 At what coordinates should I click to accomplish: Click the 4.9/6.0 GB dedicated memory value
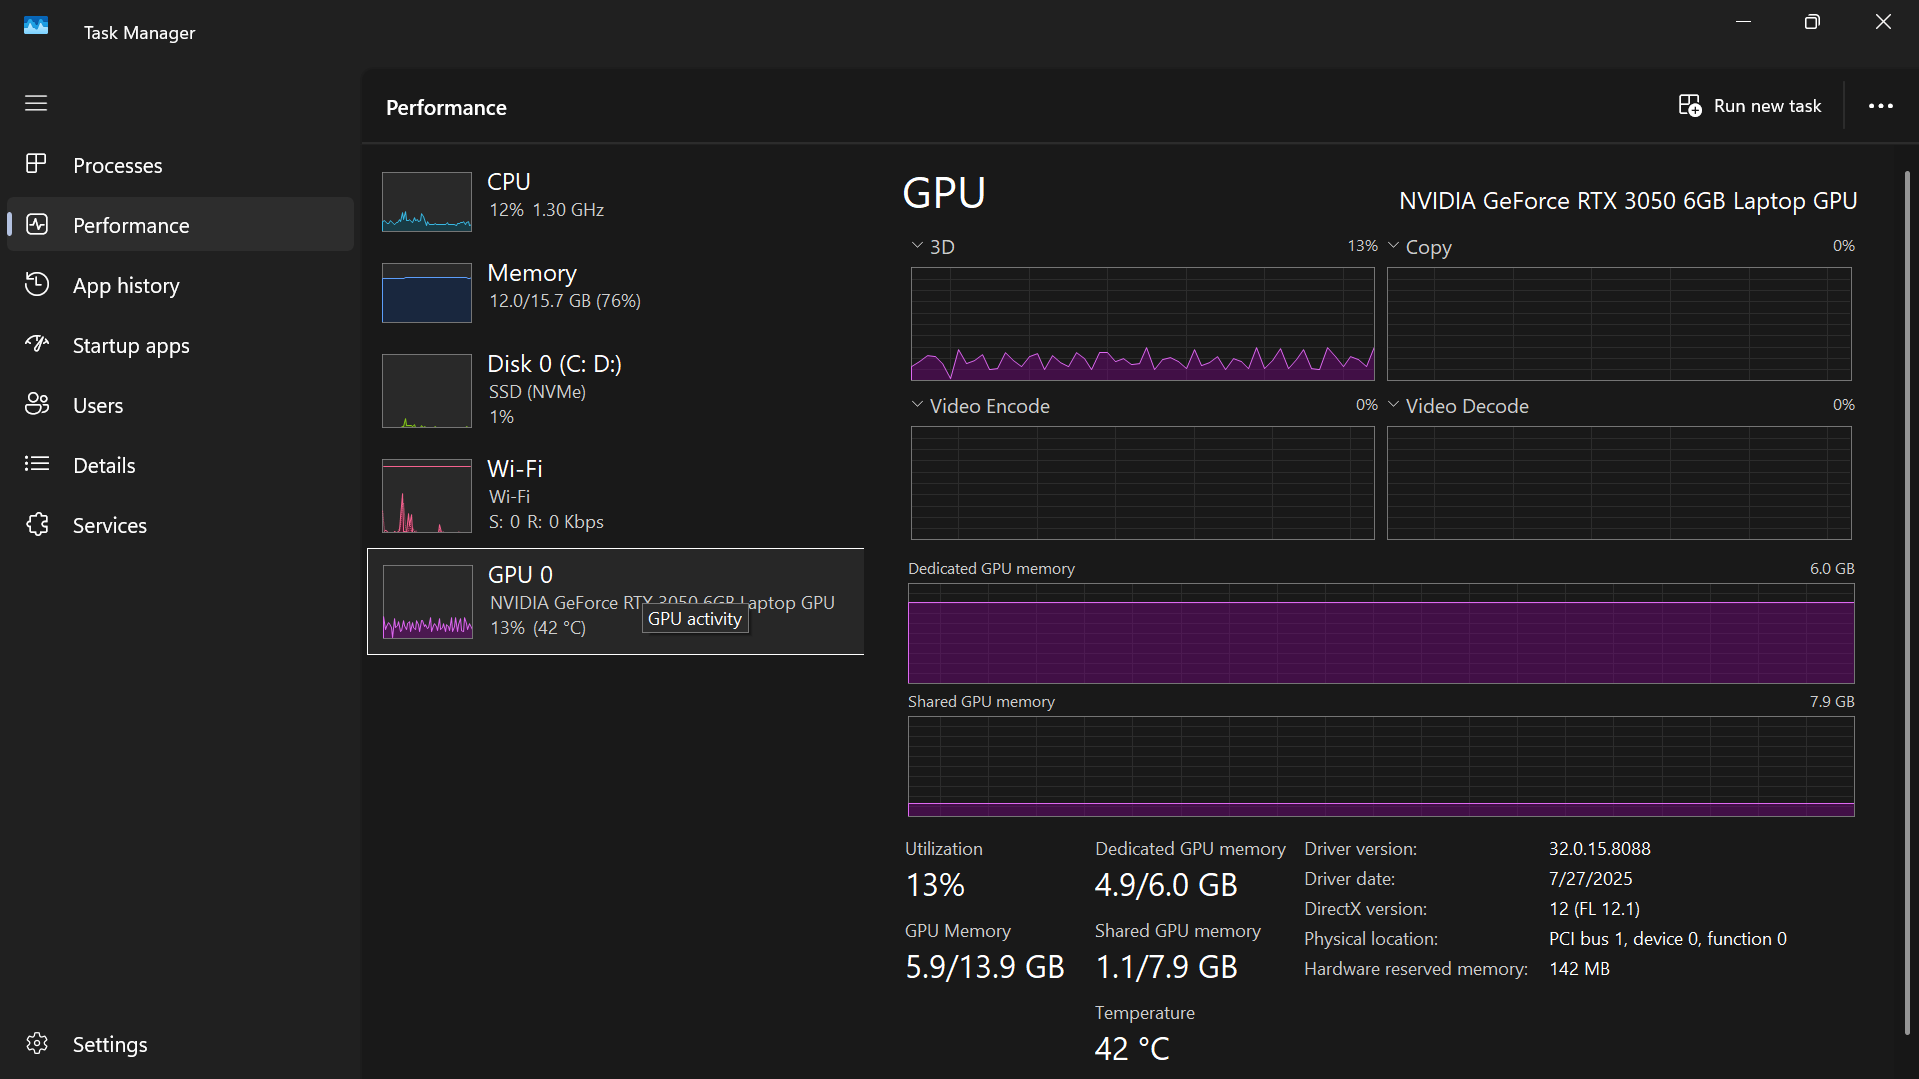(1166, 885)
